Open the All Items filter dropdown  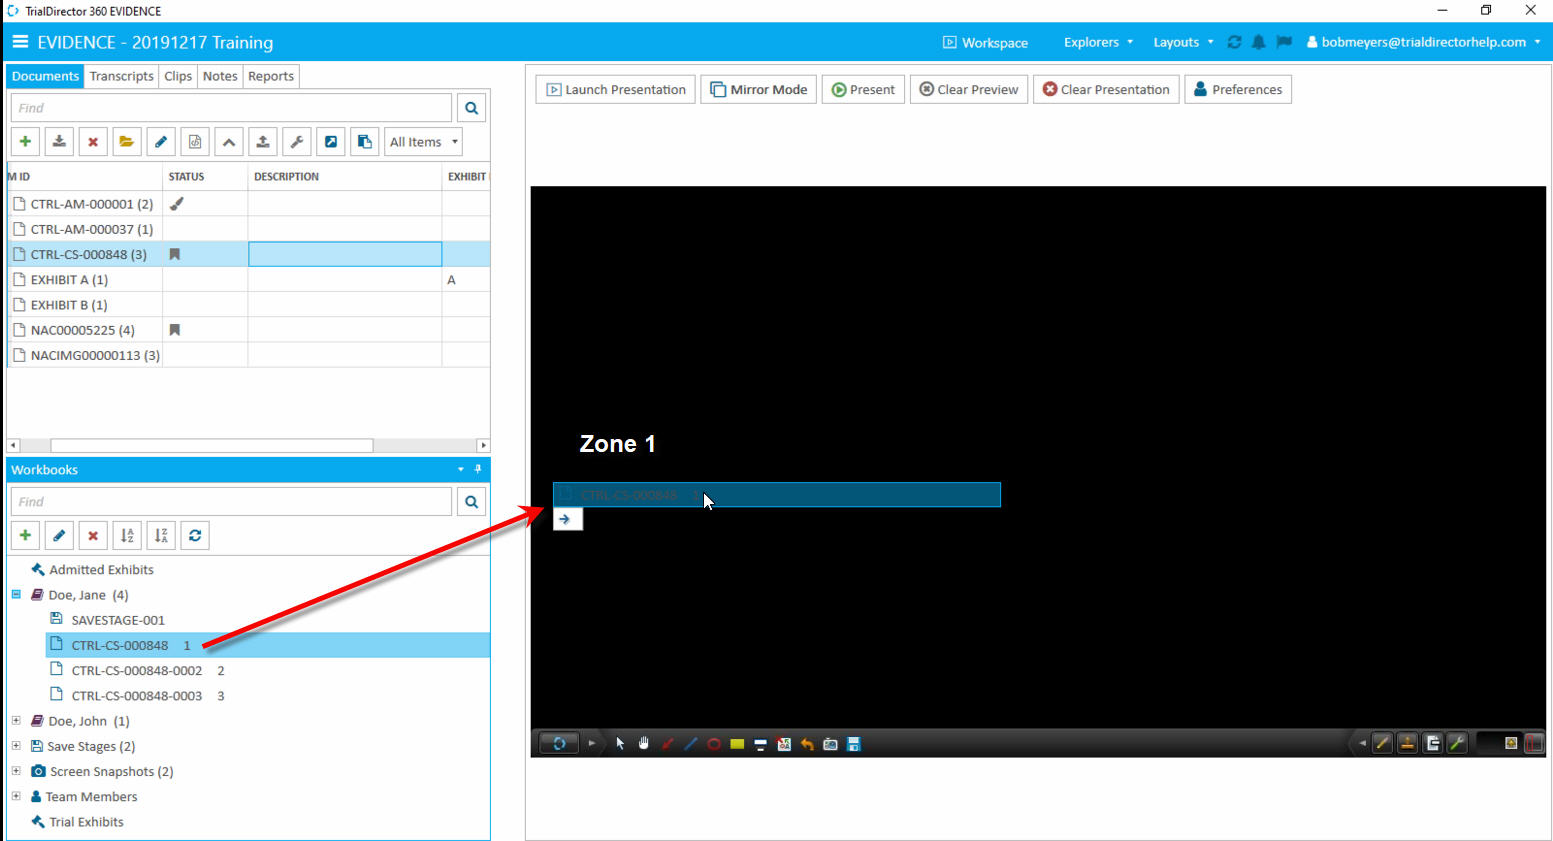[x=424, y=142]
